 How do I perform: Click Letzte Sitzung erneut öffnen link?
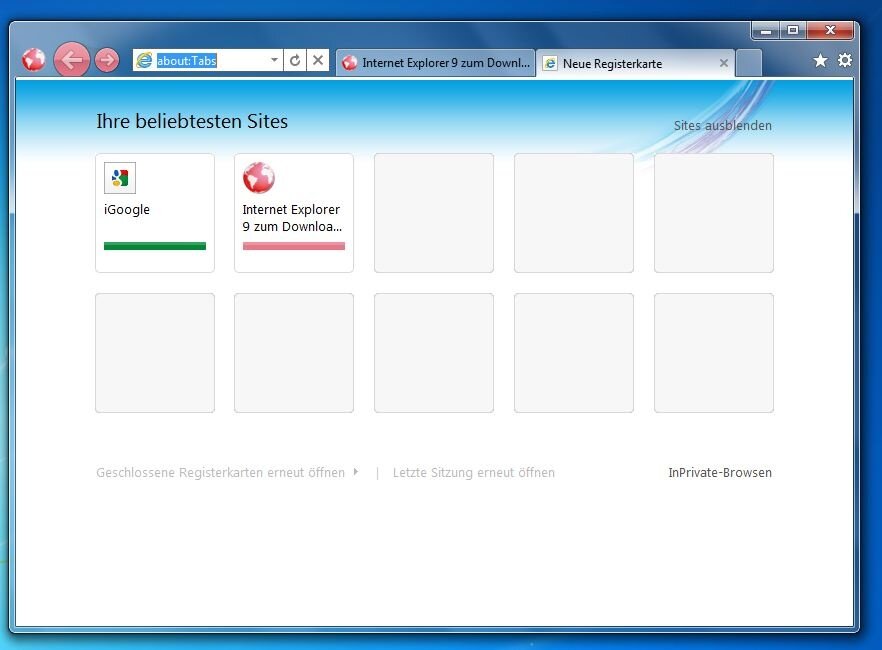point(473,473)
